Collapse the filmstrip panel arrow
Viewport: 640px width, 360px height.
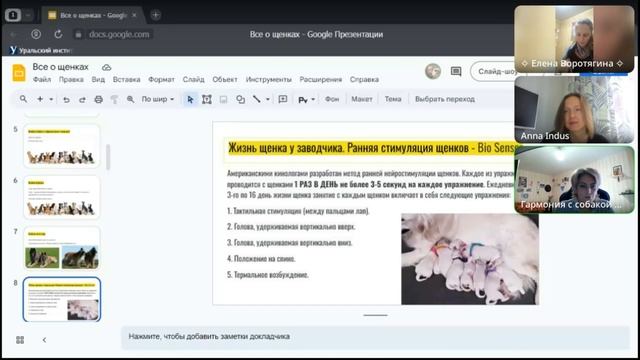point(44,340)
